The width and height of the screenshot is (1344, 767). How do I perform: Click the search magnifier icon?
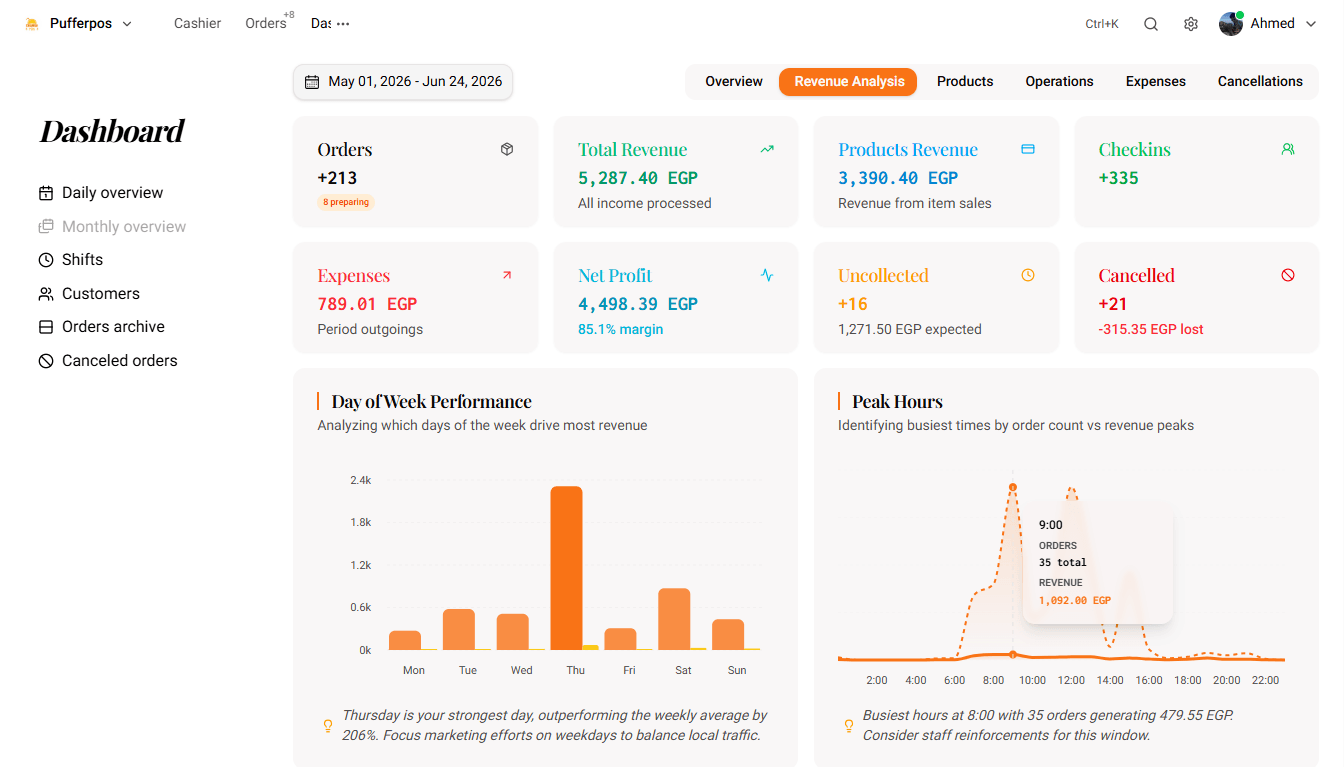click(1151, 24)
